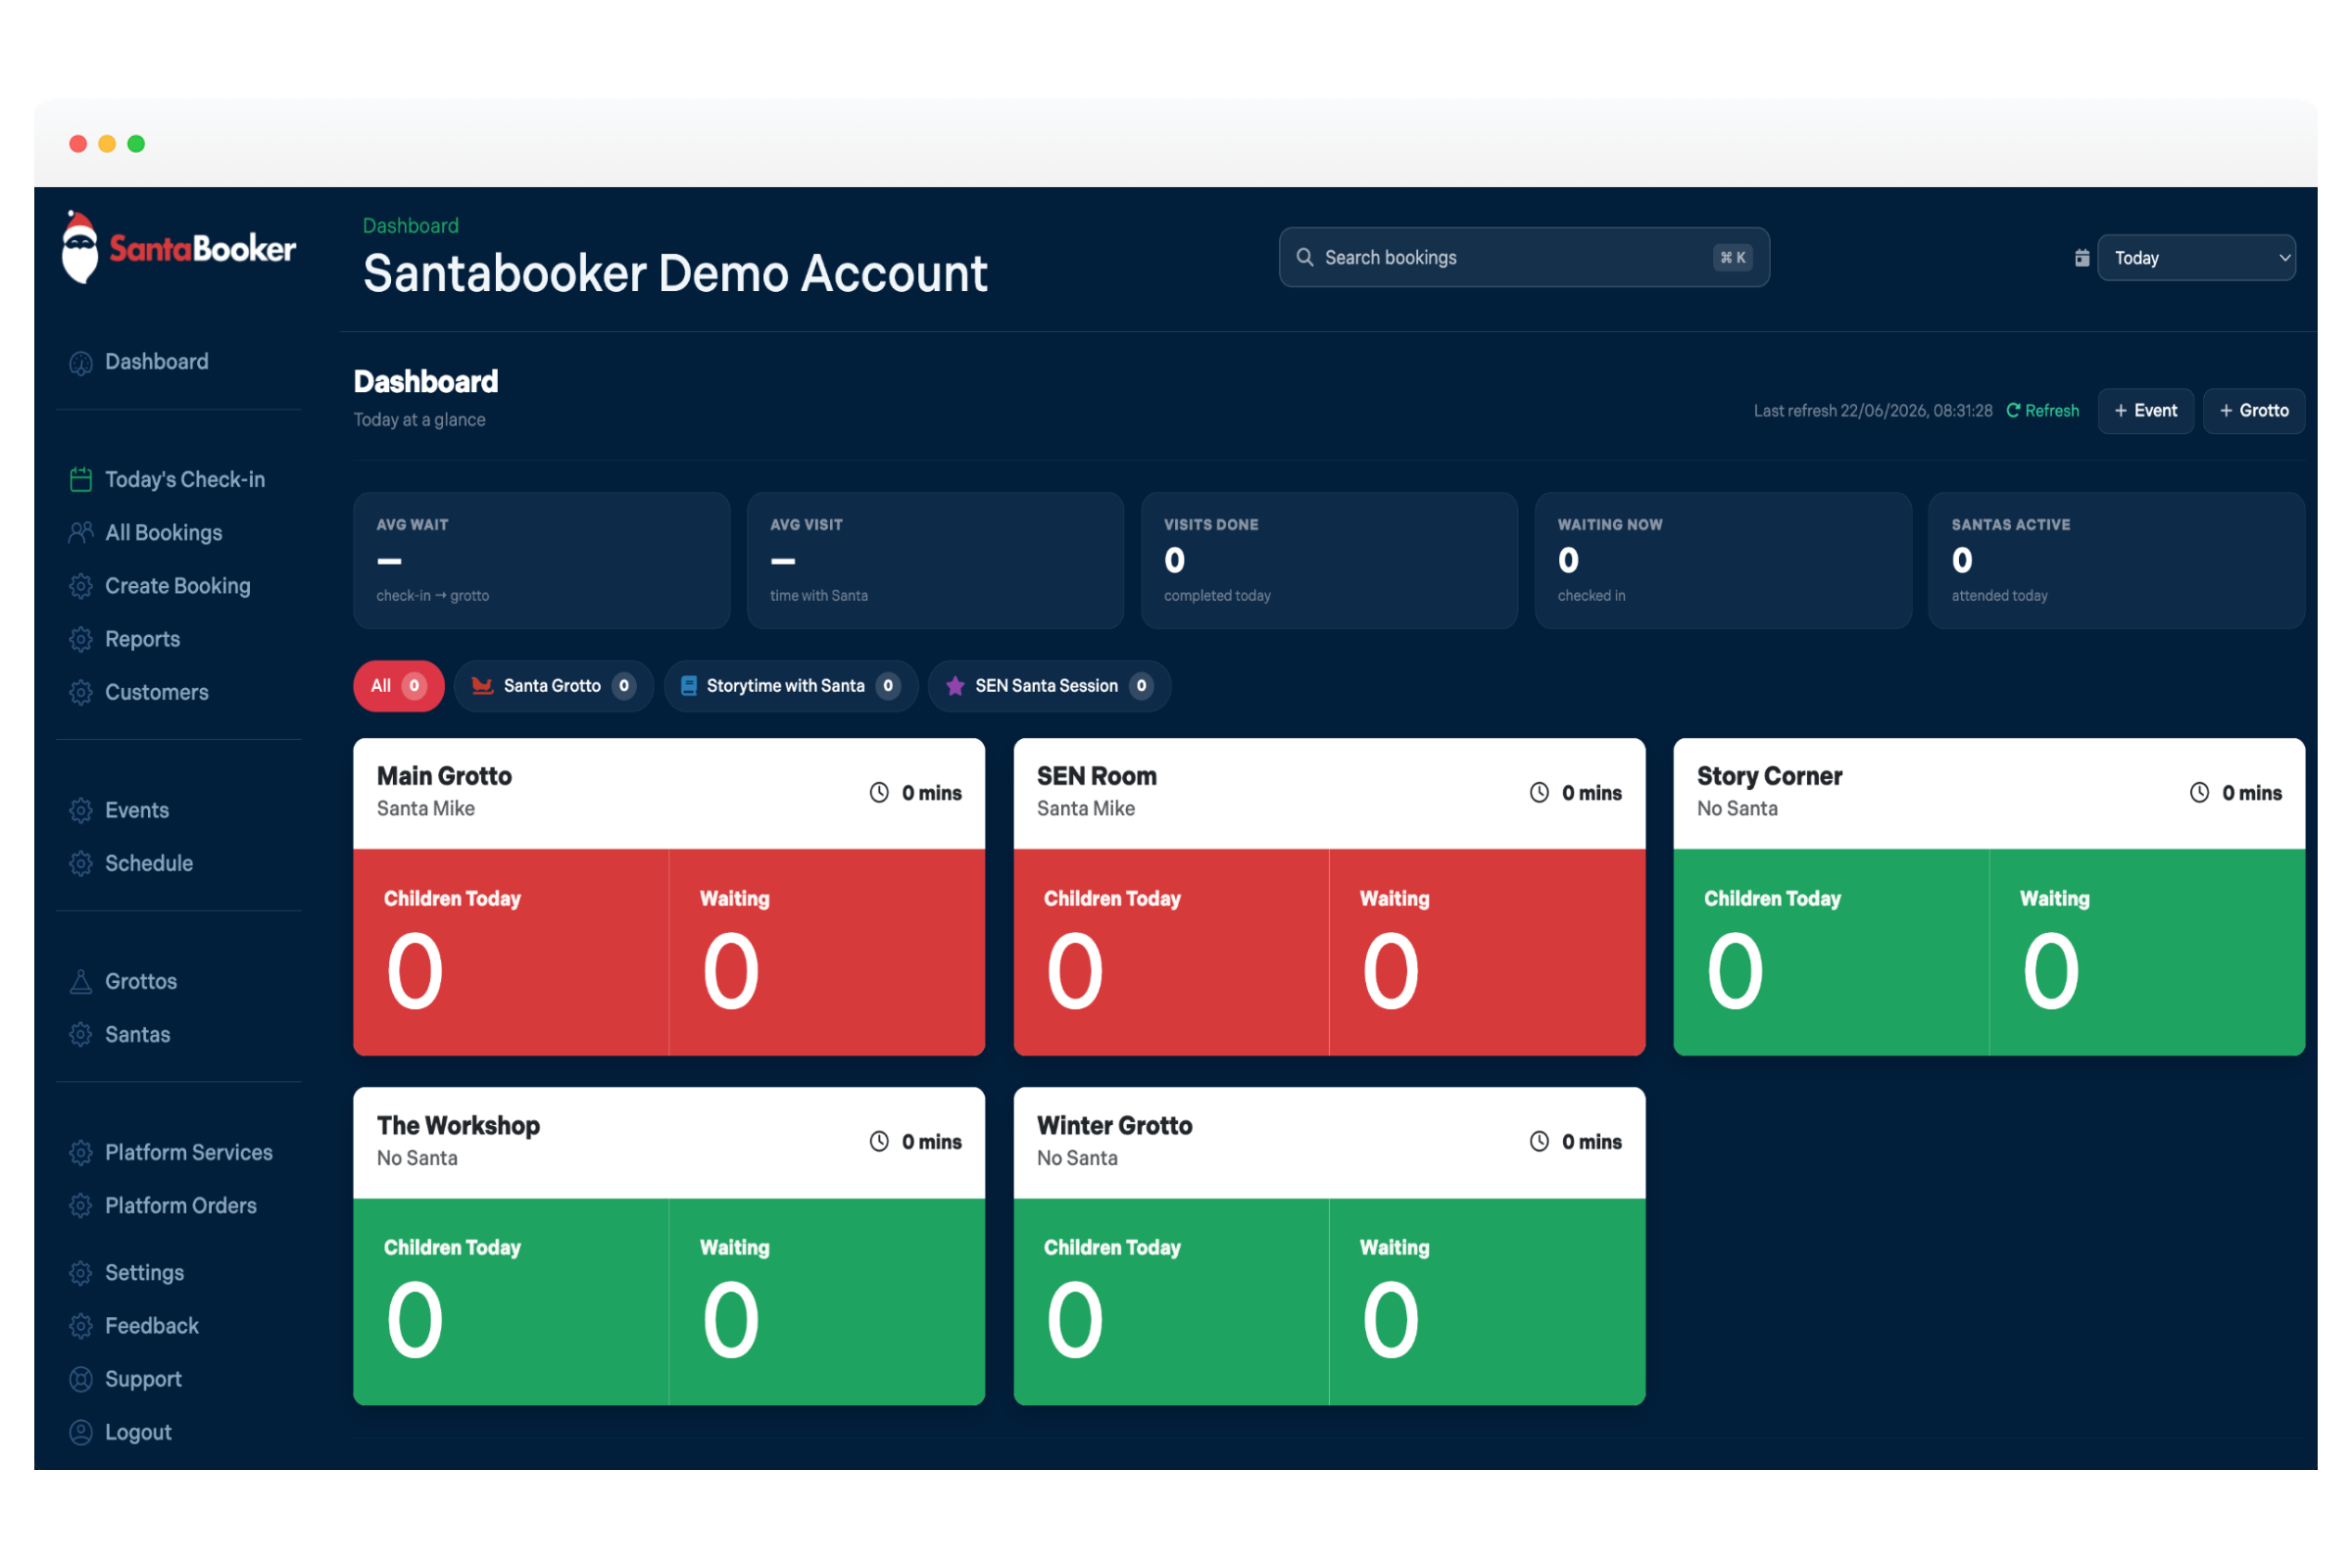The height and width of the screenshot is (1568, 2352).
Task: Open Platform Services menu item
Action: 189,1152
